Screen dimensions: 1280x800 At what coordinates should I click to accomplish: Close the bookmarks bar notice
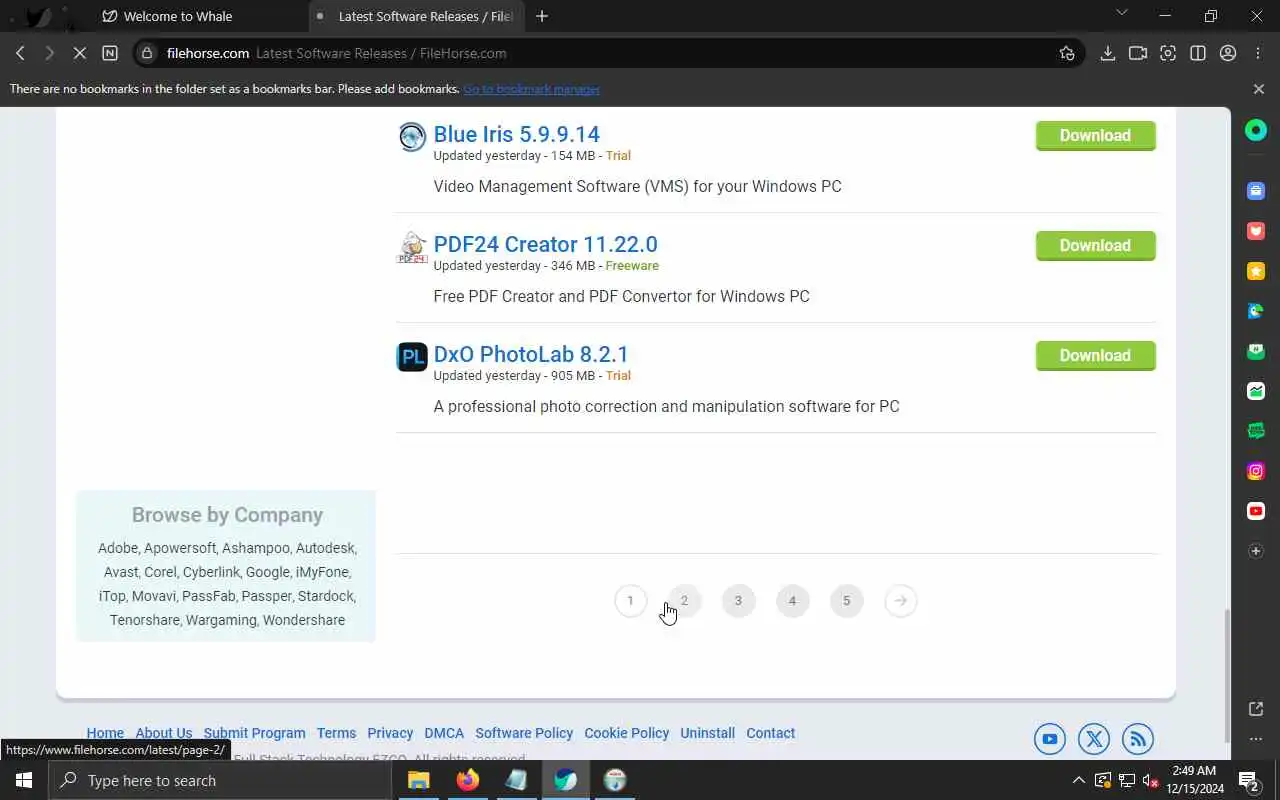click(x=1258, y=89)
